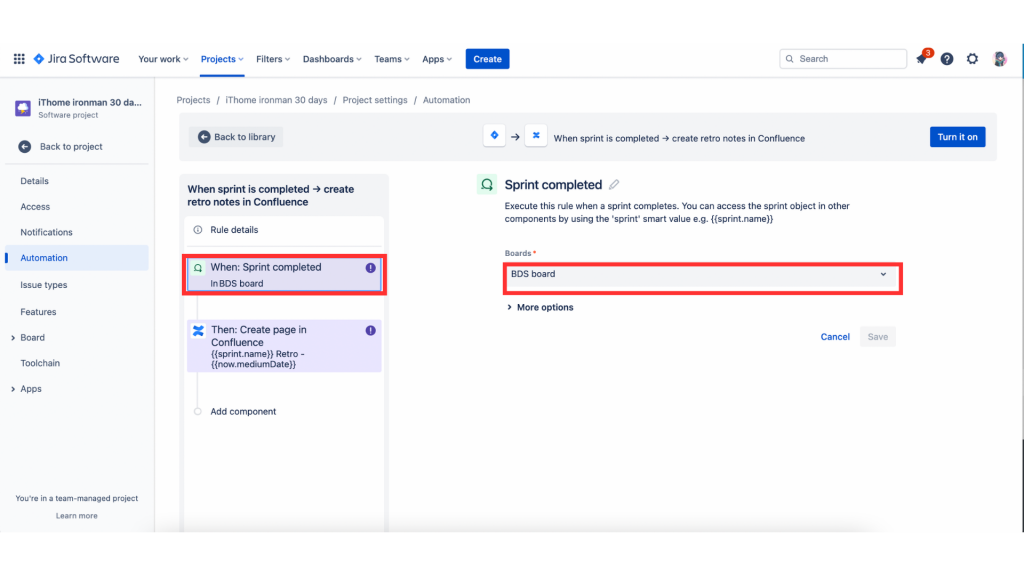Select the Then: Create page in Confluence step

pos(284,346)
